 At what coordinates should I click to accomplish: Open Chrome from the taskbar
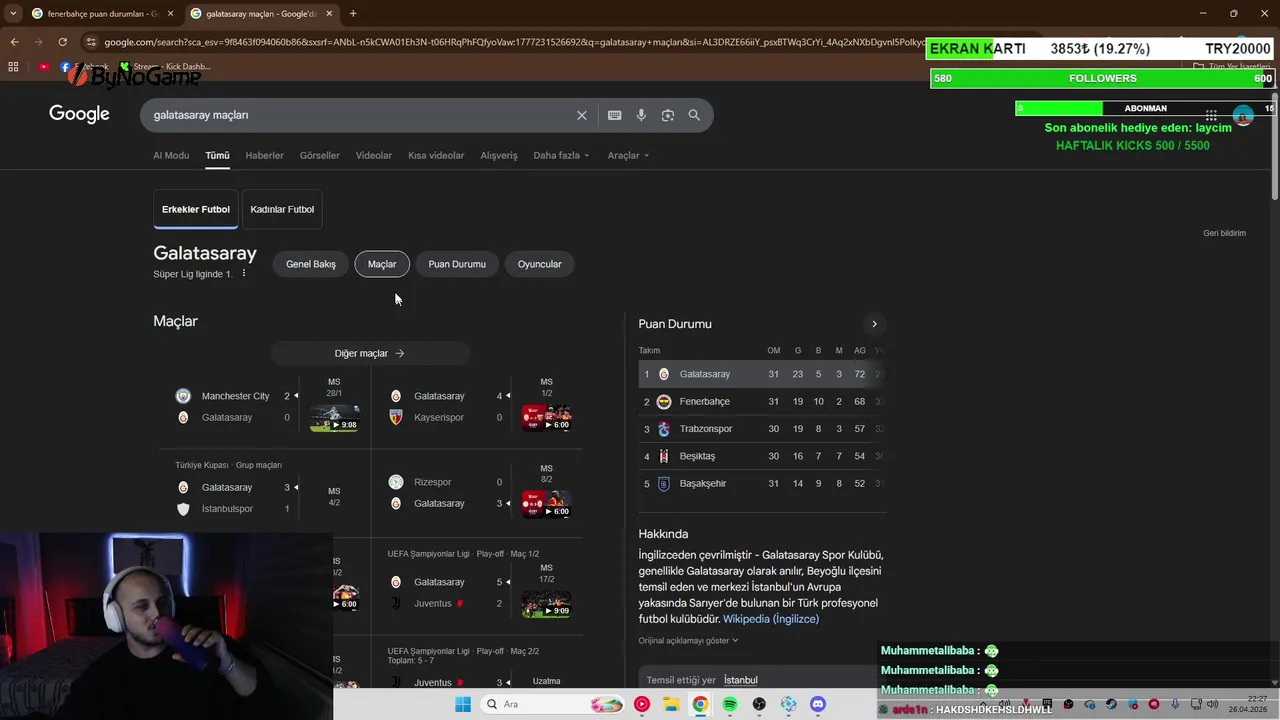pos(700,704)
